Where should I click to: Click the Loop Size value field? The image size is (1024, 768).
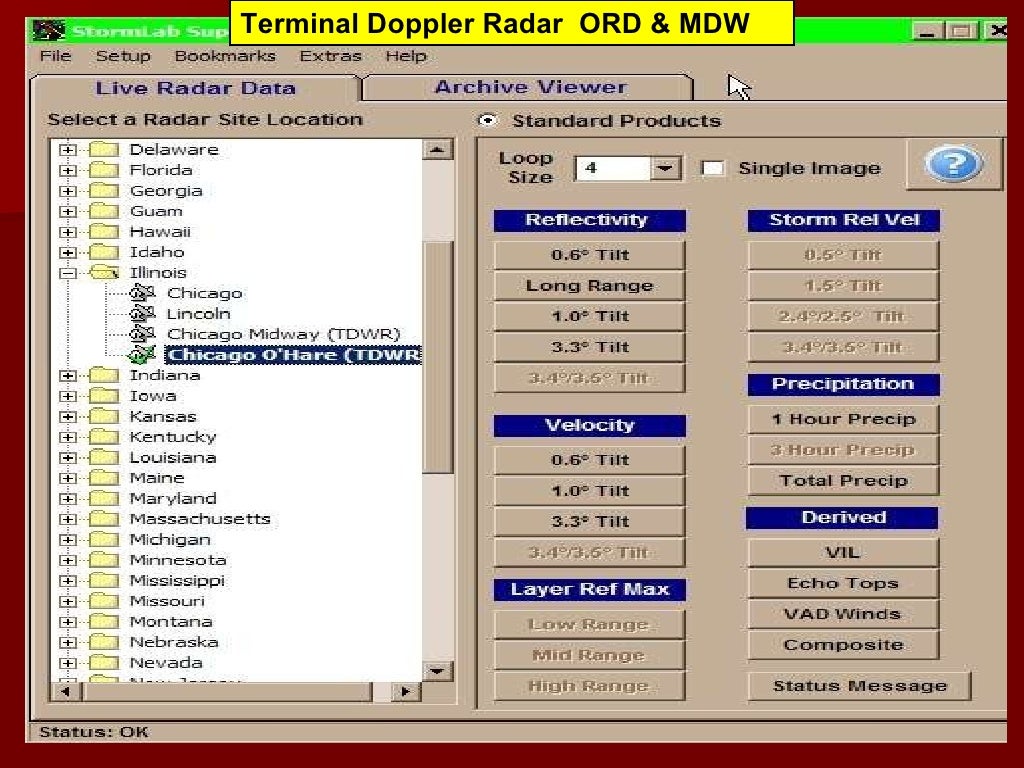[x=613, y=168]
